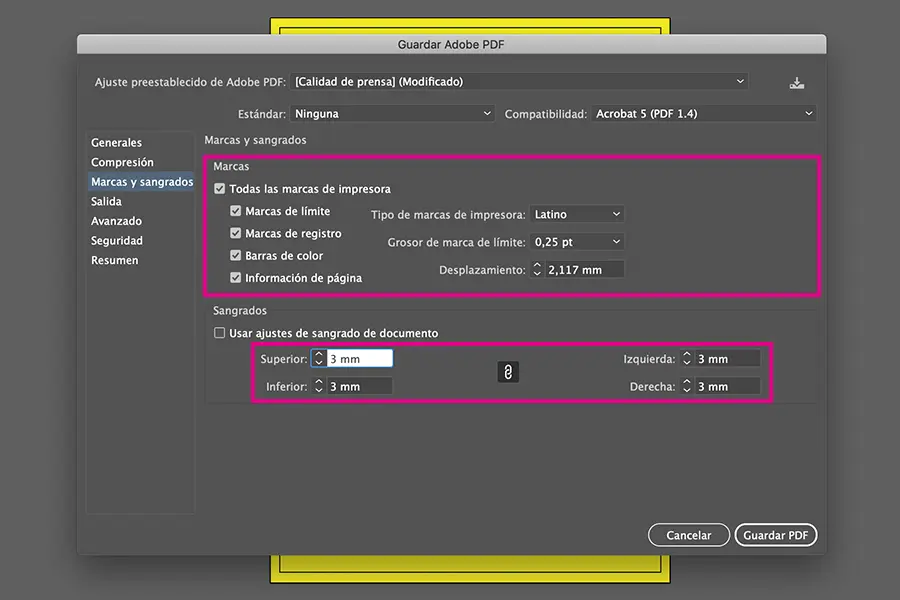Screen dimensions: 900x600
Task: Click the Guardar PDF button
Action: [776, 535]
